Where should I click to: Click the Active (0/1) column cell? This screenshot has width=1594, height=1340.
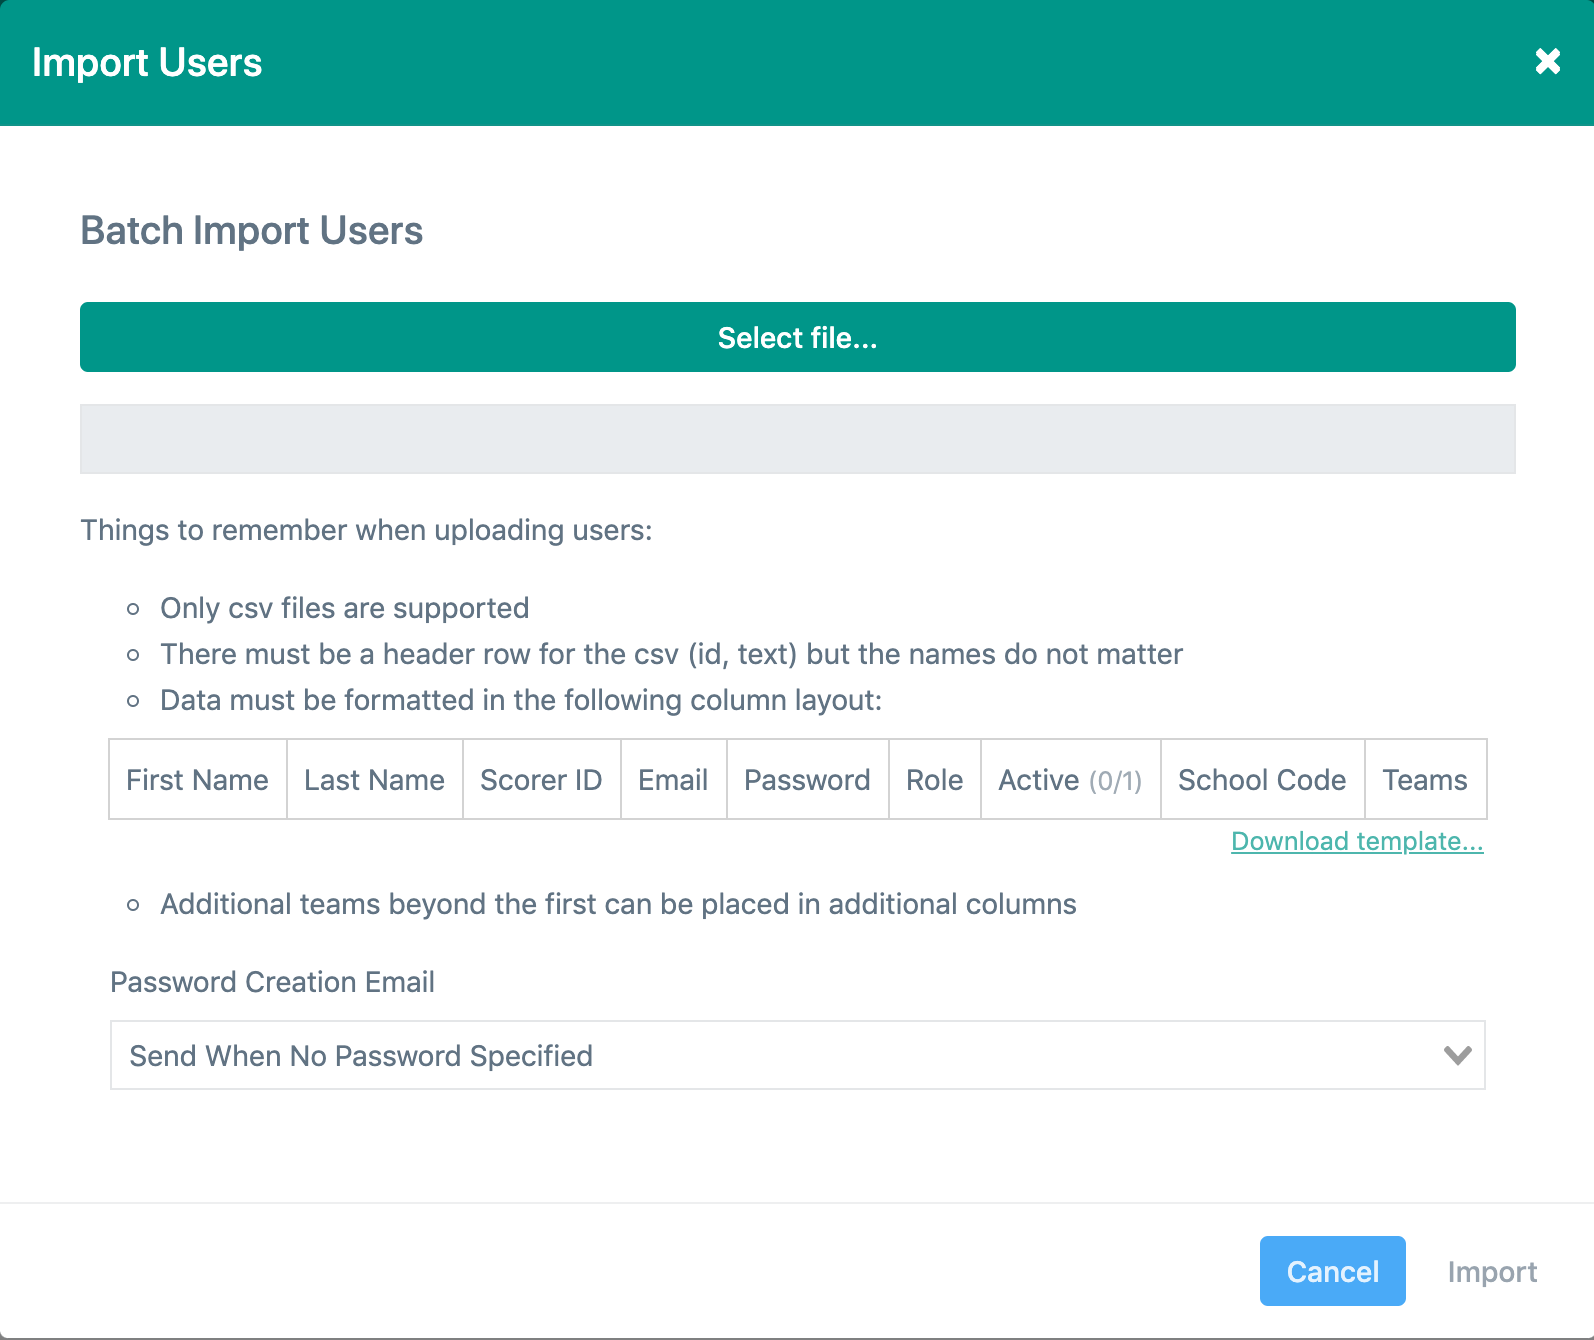point(1070,780)
